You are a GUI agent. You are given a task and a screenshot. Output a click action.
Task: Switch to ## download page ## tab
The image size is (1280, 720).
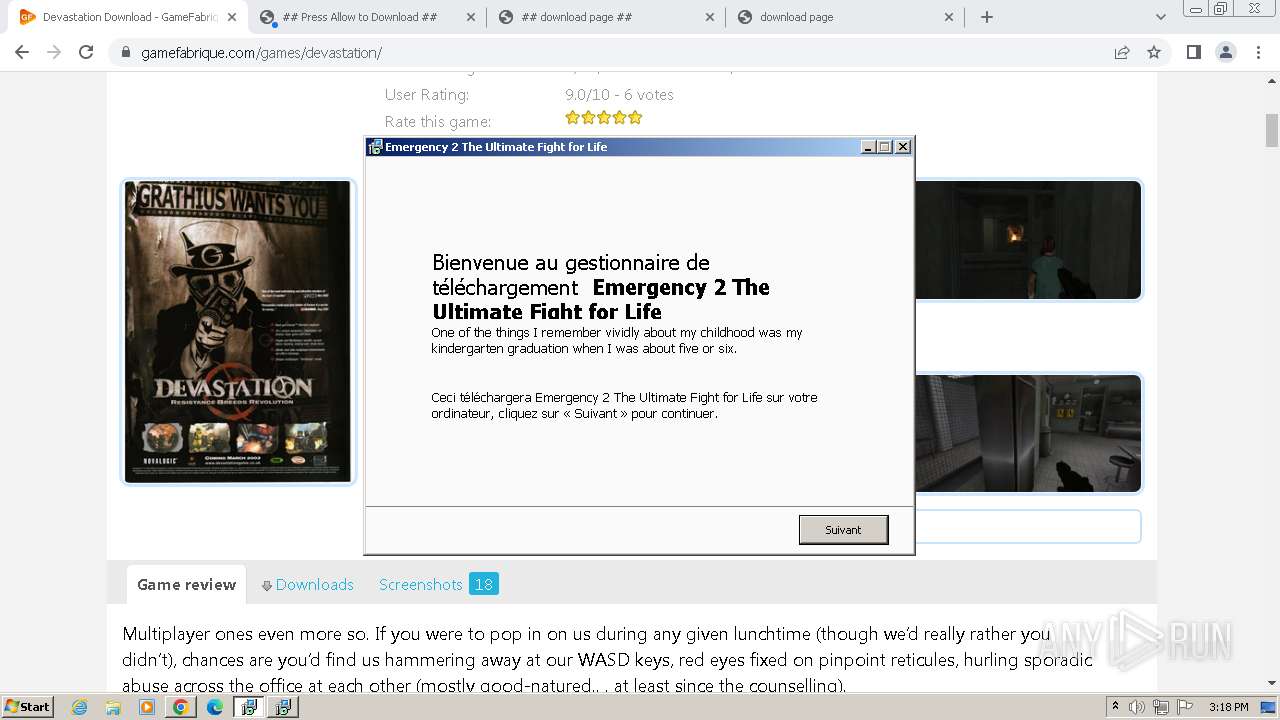(606, 17)
